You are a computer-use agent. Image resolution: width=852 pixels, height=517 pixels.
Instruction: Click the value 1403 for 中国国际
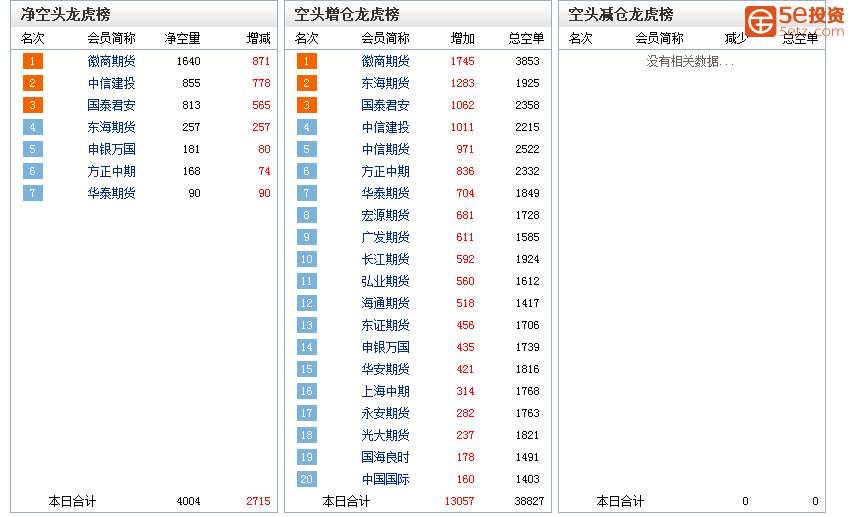tap(528, 479)
